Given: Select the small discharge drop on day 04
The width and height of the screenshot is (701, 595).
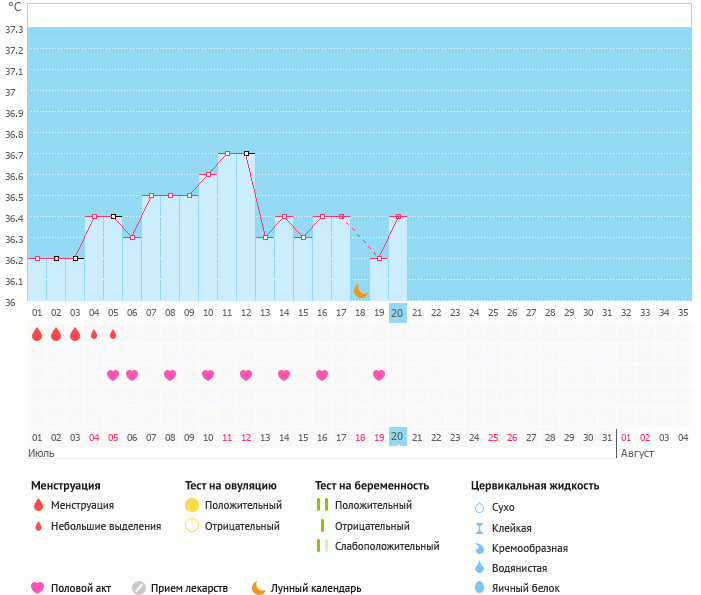Looking at the screenshot, I should pos(94,334).
